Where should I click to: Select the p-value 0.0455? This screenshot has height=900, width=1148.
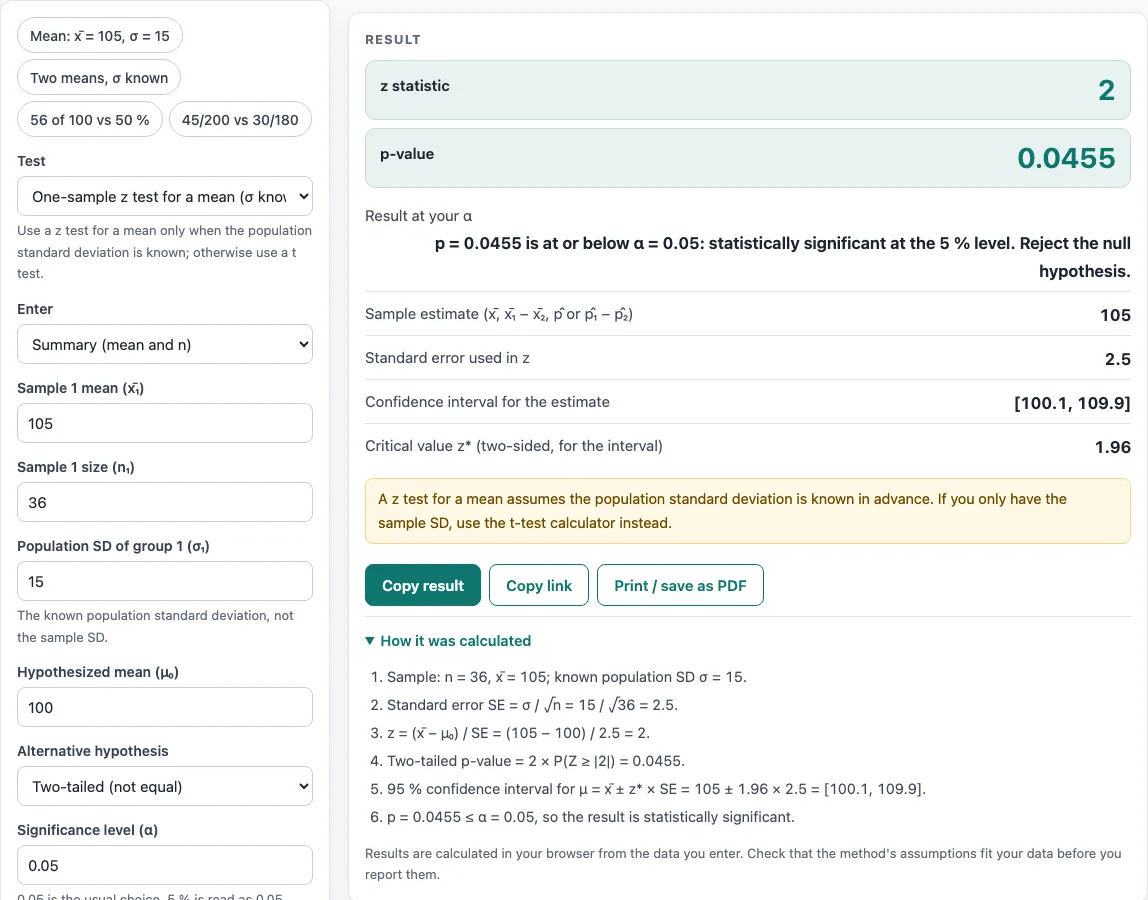click(1066, 158)
